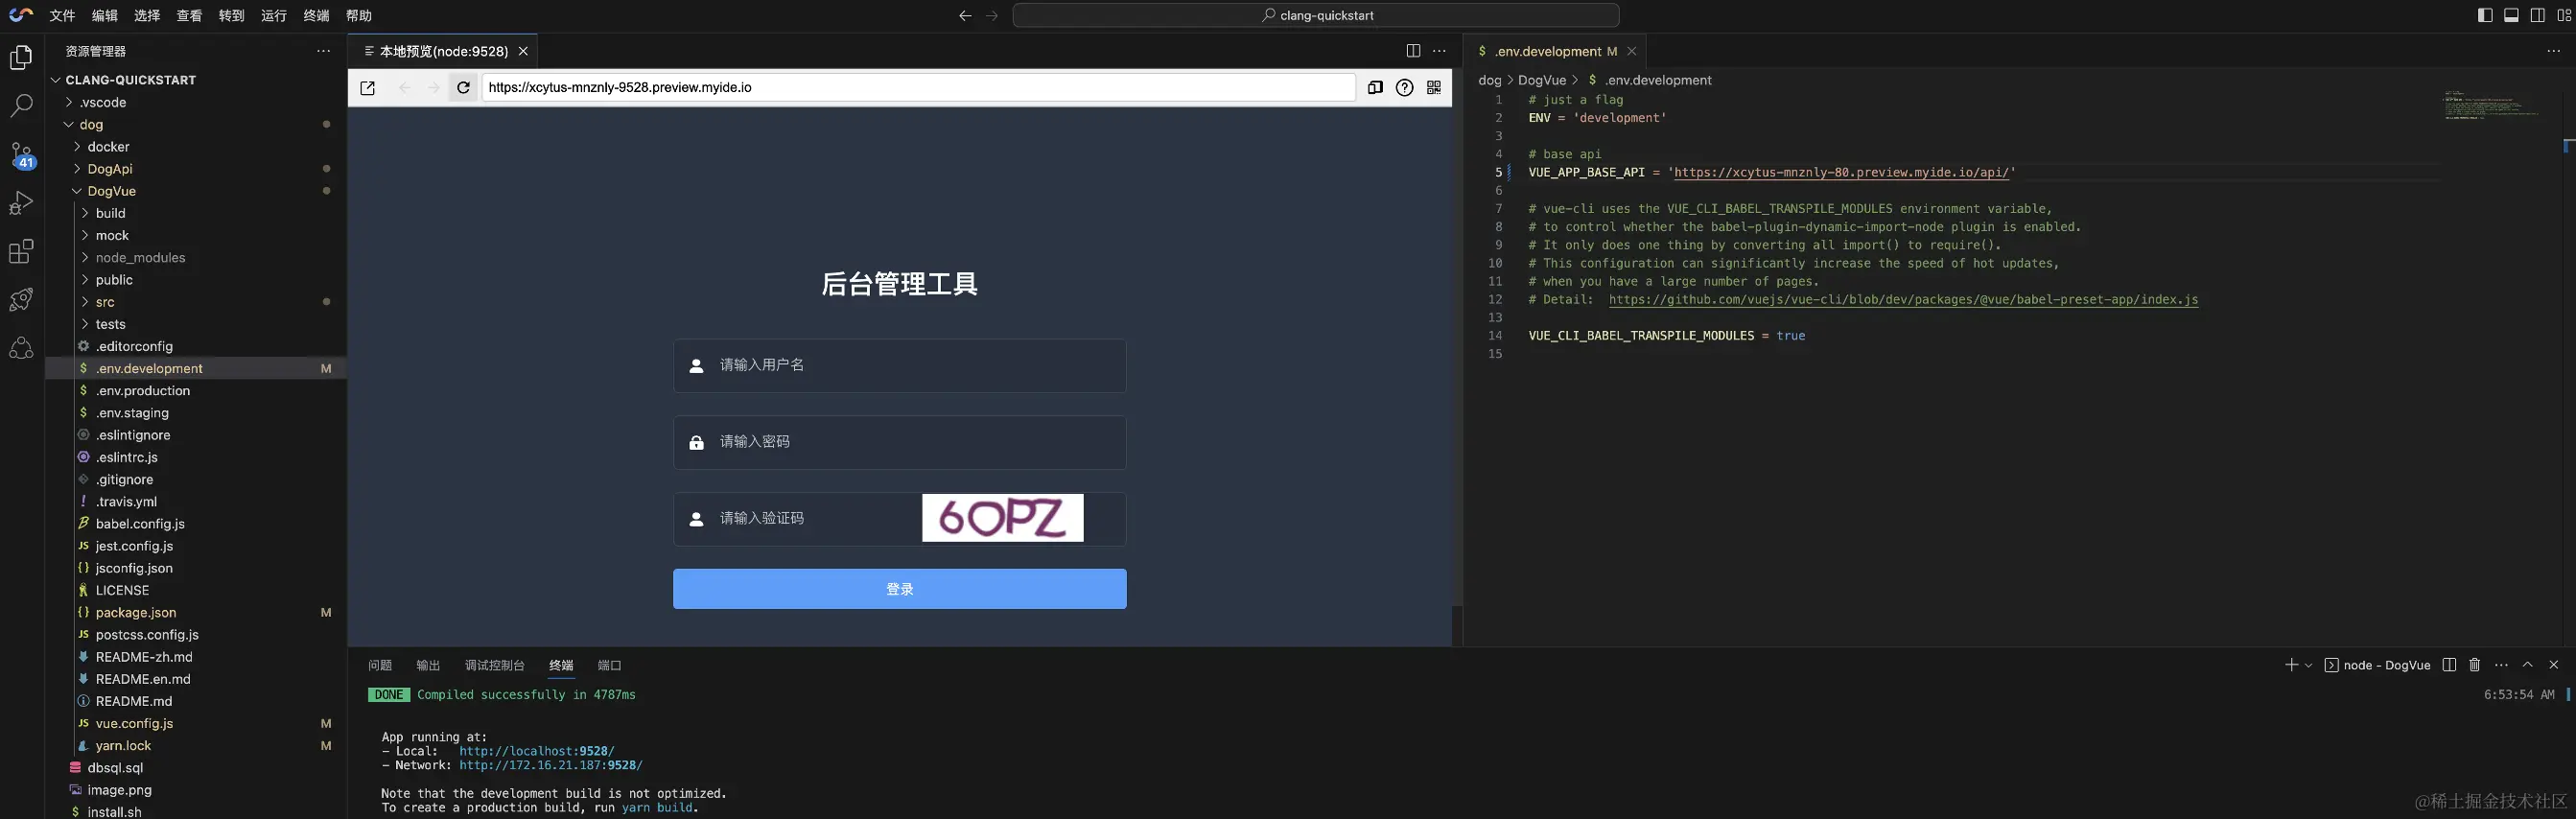
Task: Open the Explorer view in activity bar
Action: tap(21, 58)
